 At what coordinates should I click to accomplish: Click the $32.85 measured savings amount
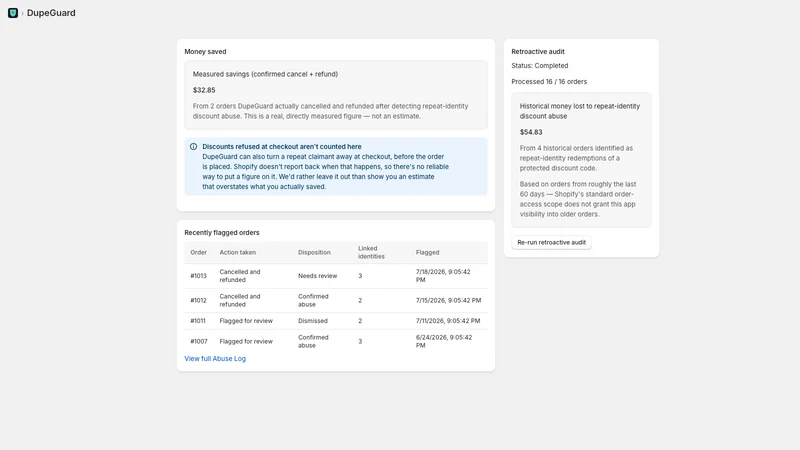[204, 90]
